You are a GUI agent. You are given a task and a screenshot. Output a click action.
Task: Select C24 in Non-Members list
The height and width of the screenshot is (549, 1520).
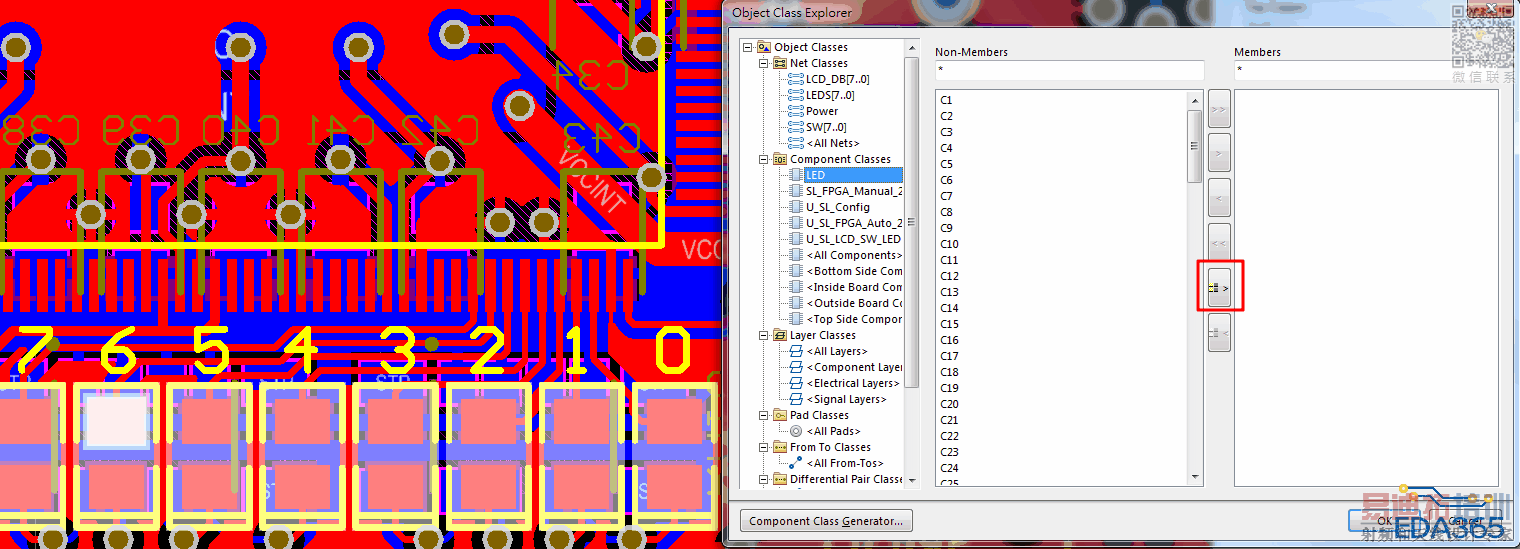pyautogui.click(x=949, y=468)
